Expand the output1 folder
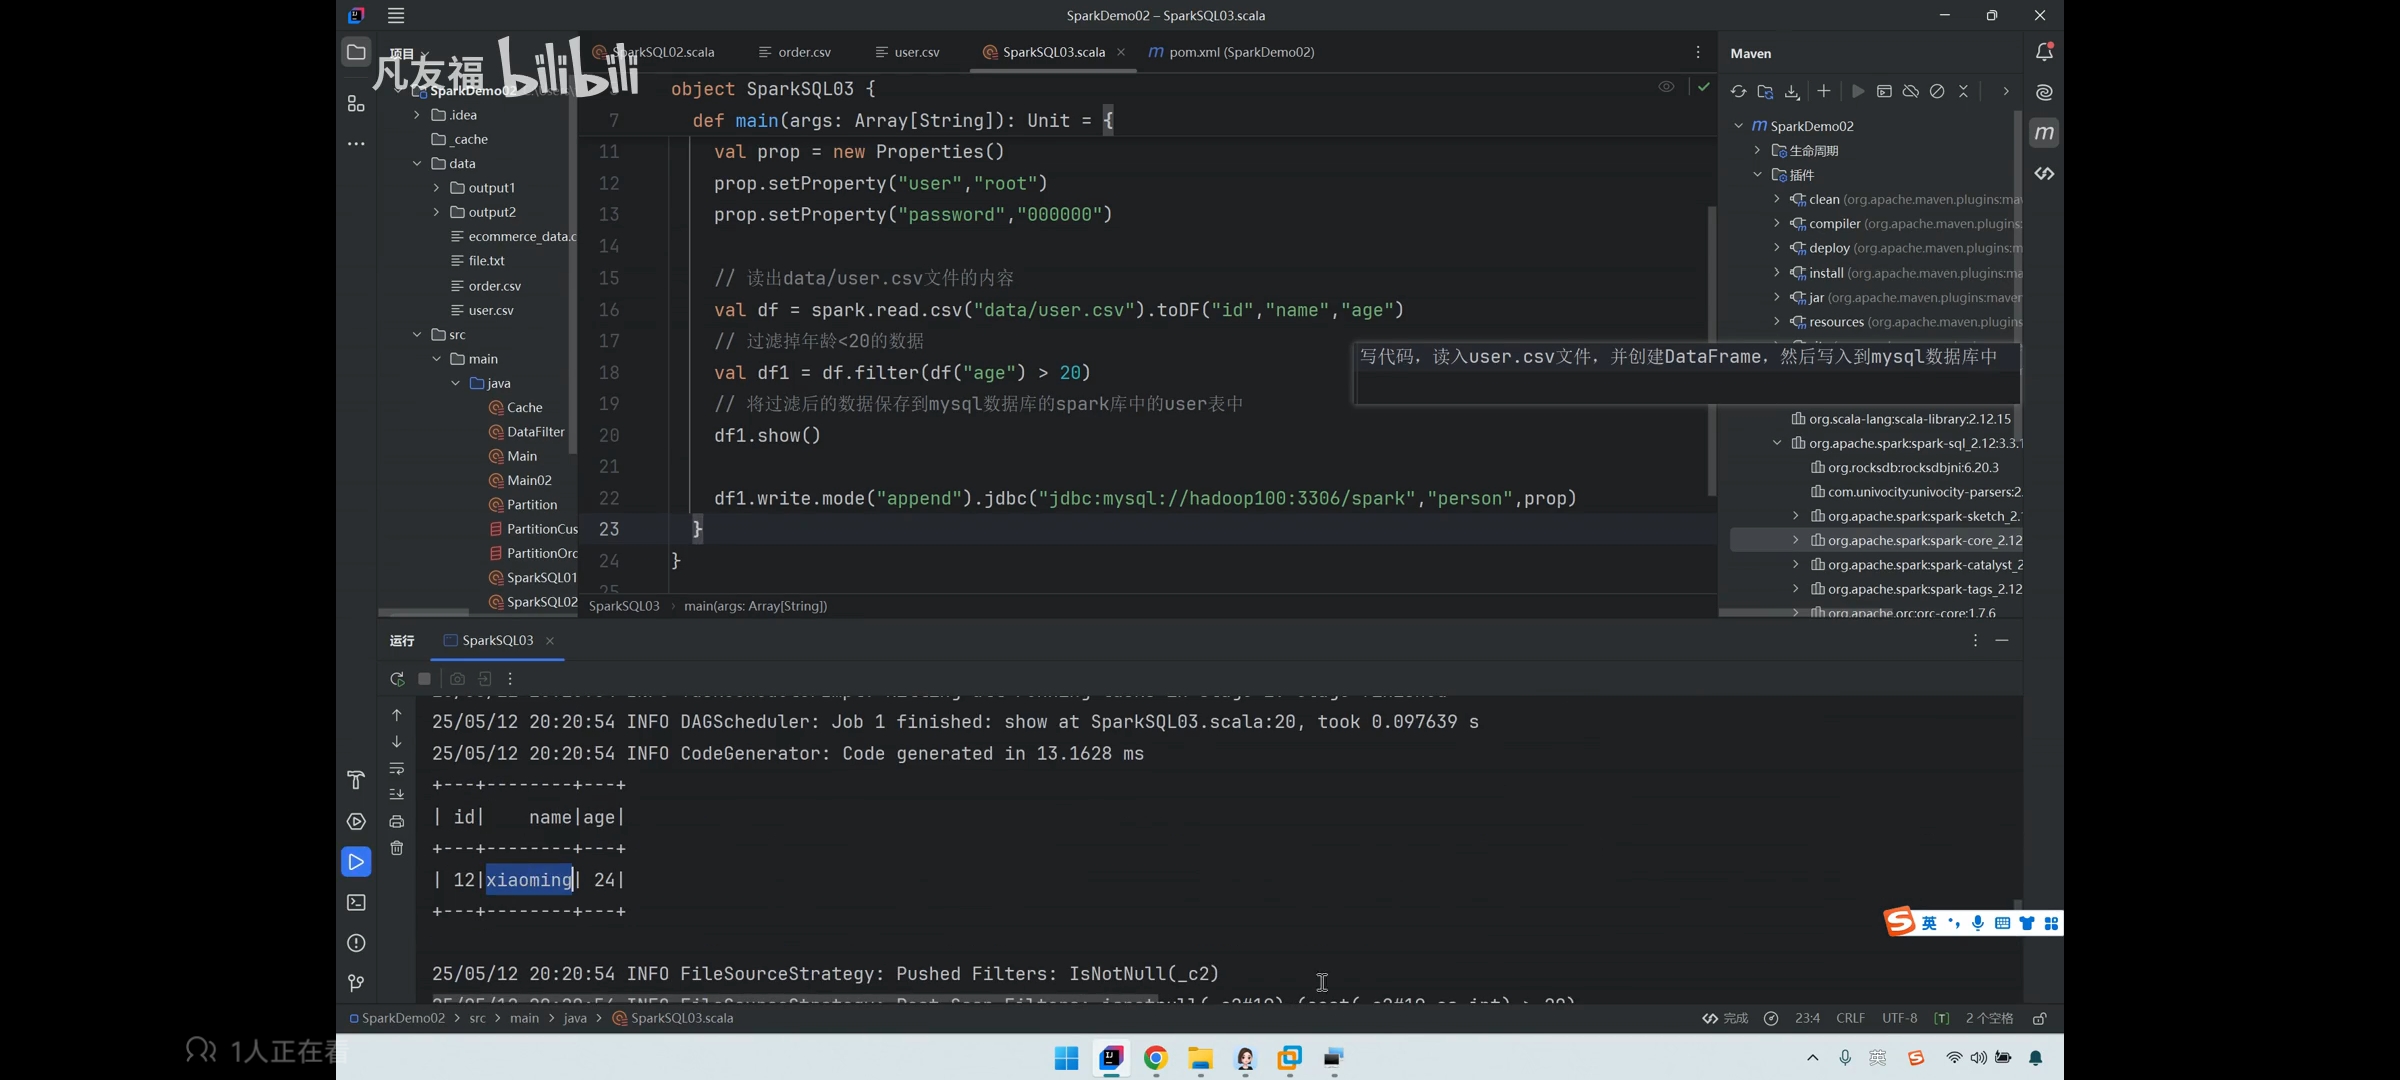The image size is (2400, 1080). click(436, 188)
